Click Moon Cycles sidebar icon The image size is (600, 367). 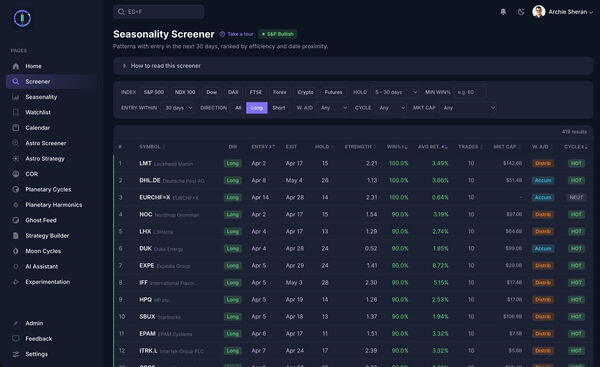(x=16, y=251)
